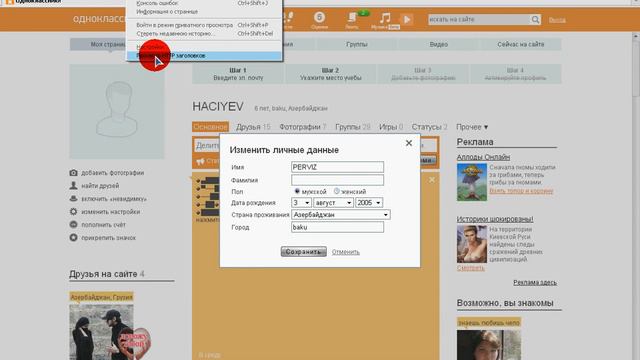Open the friend photo under 'Азербайджан, Грузия'

101,332
